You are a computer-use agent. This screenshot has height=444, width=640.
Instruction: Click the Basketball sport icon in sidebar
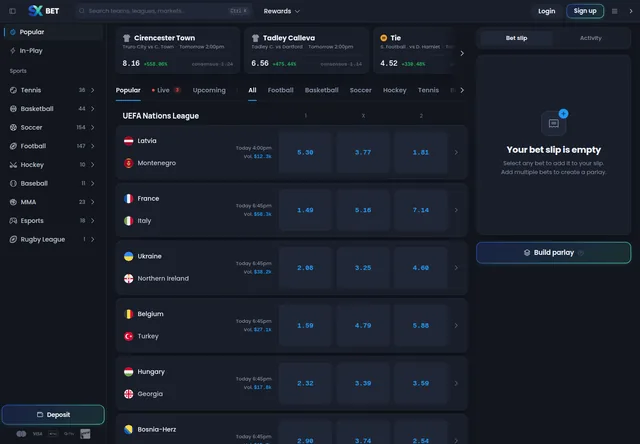(13, 109)
